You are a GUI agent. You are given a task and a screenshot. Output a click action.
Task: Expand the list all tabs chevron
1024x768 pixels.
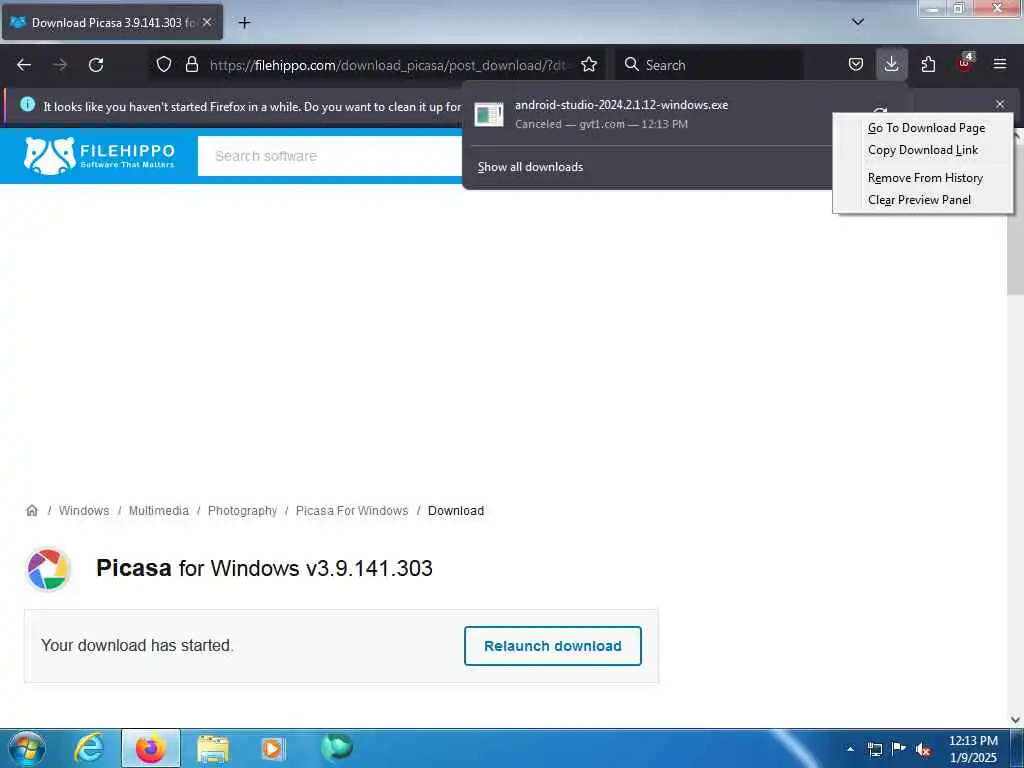pos(858,22)
